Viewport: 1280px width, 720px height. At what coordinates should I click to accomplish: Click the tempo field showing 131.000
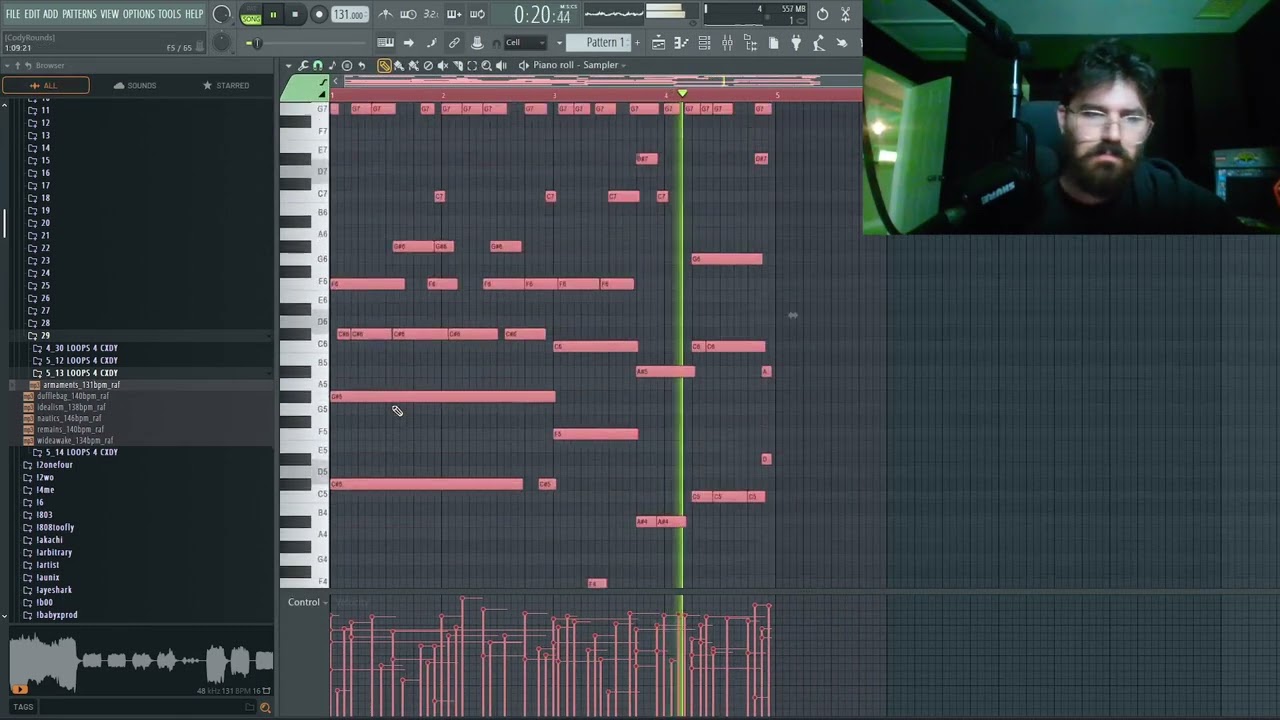coord(349,15)
